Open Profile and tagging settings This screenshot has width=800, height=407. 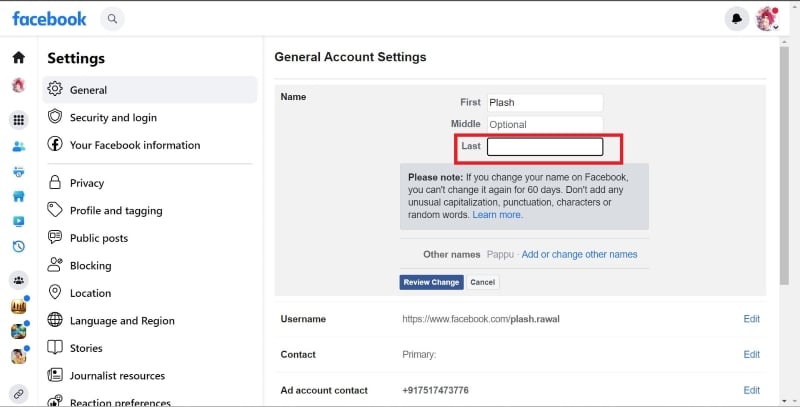click(x=150, y=210)
